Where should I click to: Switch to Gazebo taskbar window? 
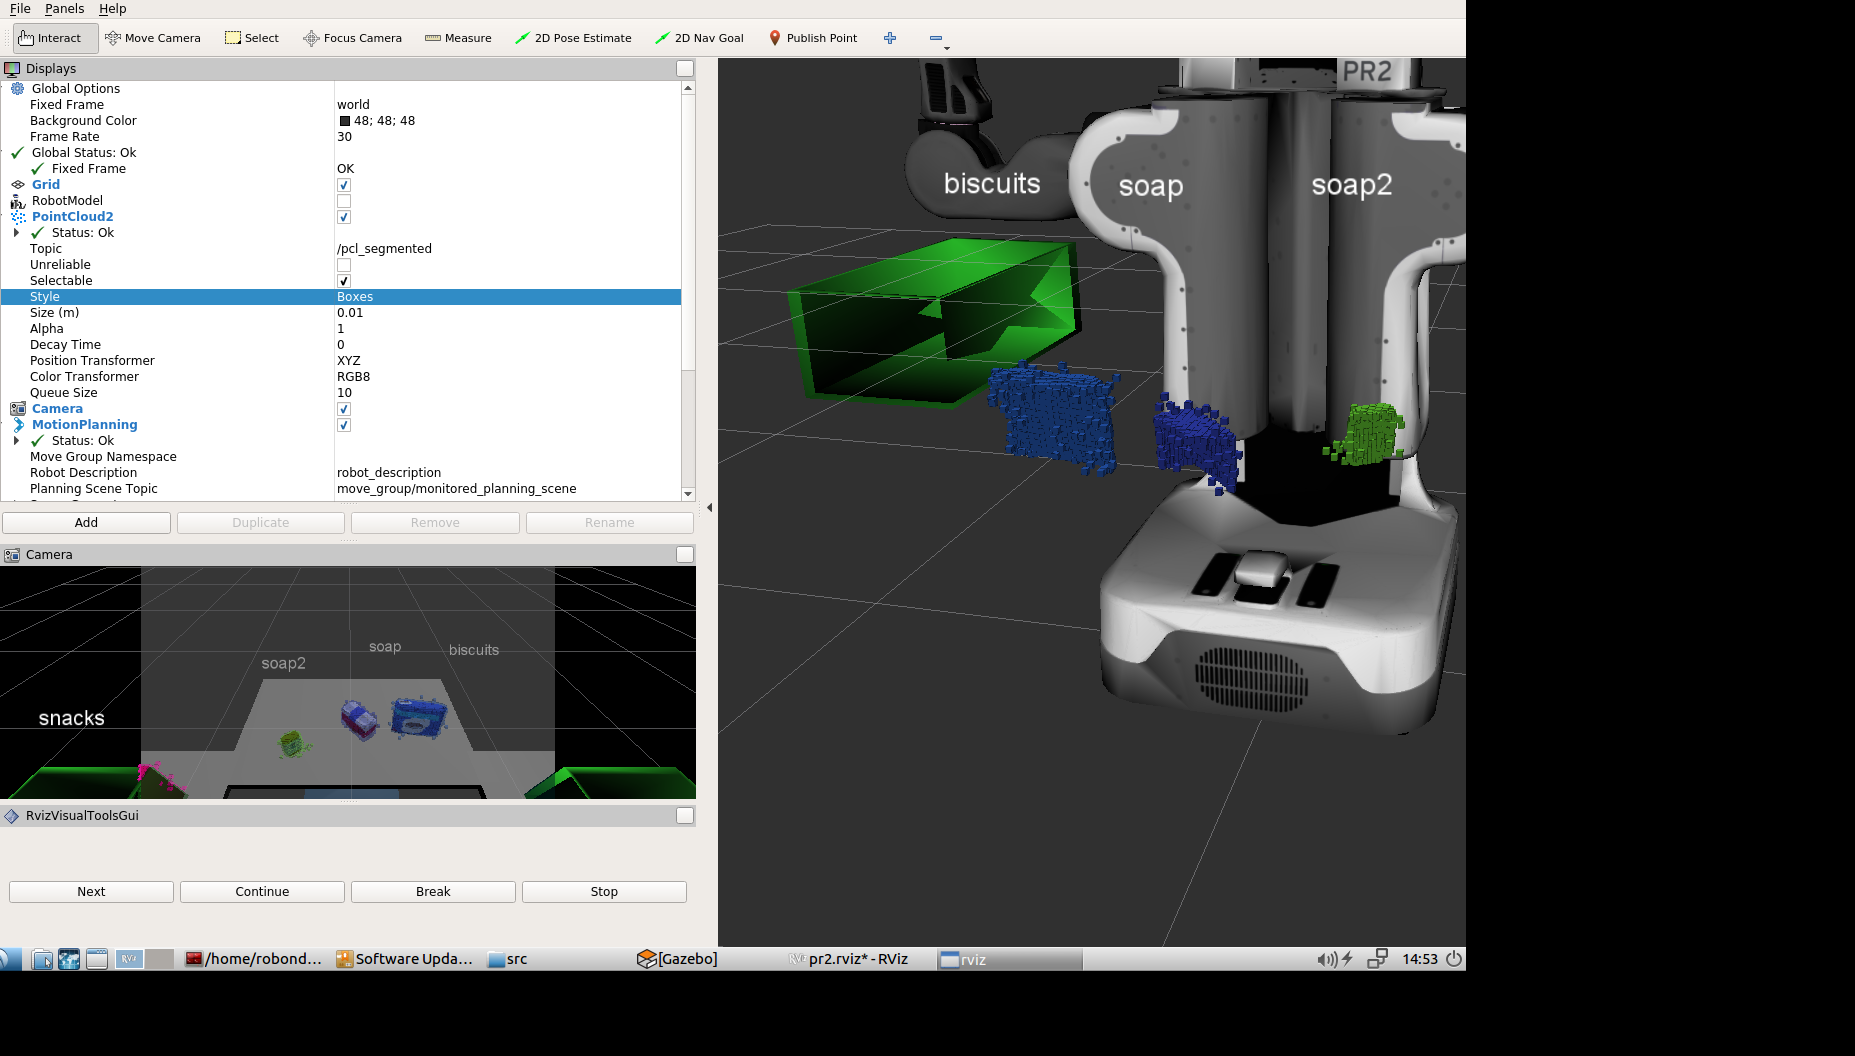point(677,959)
